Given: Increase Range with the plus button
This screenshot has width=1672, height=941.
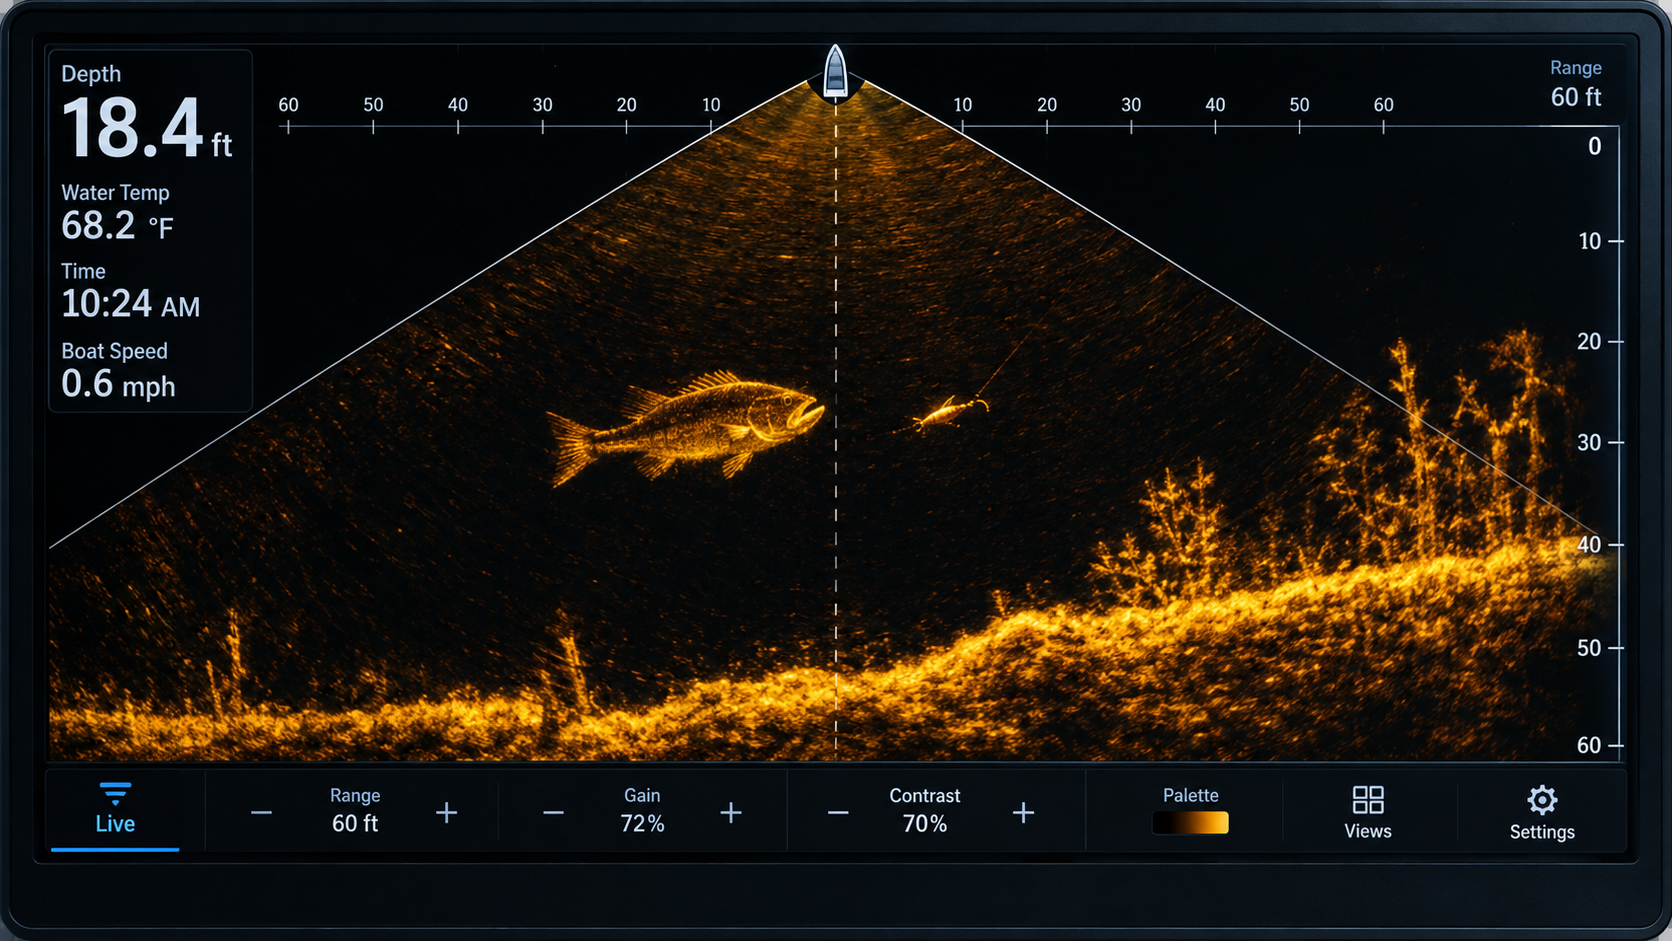Looking at the screenshot, I should tap(447, 813).
